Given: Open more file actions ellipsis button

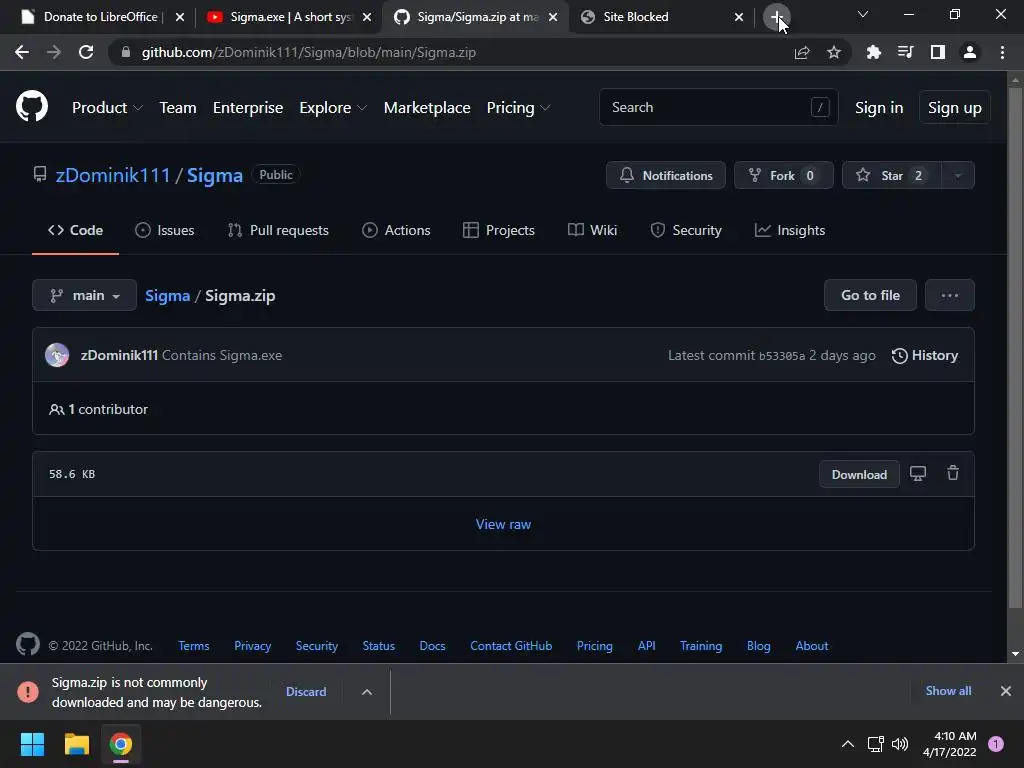Looking at the screenshot, I should (x=950, y=295).
